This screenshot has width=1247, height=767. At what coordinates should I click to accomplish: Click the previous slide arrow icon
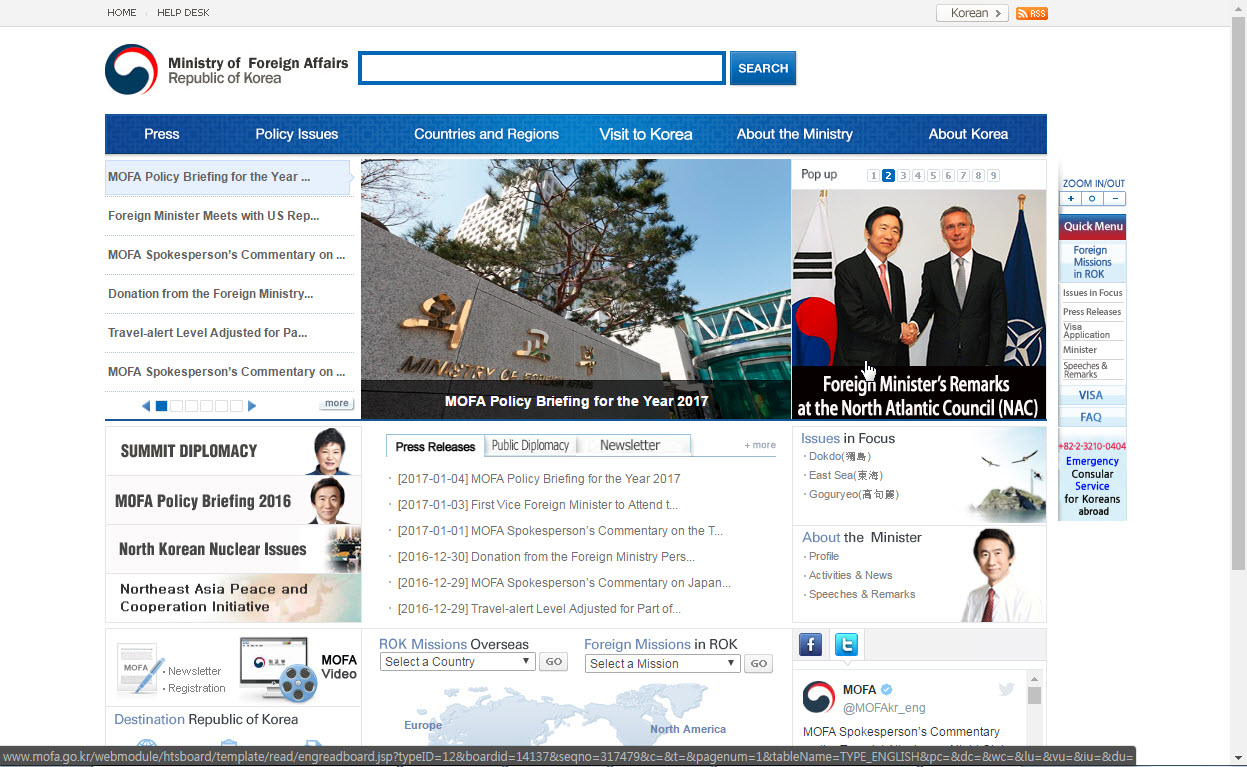146,406
